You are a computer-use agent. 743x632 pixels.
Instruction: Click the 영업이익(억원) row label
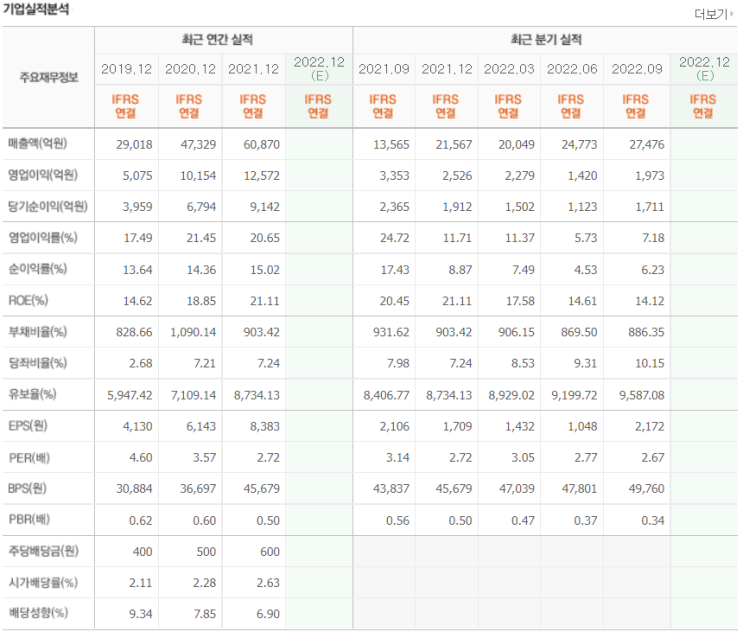tap(43, 175)
